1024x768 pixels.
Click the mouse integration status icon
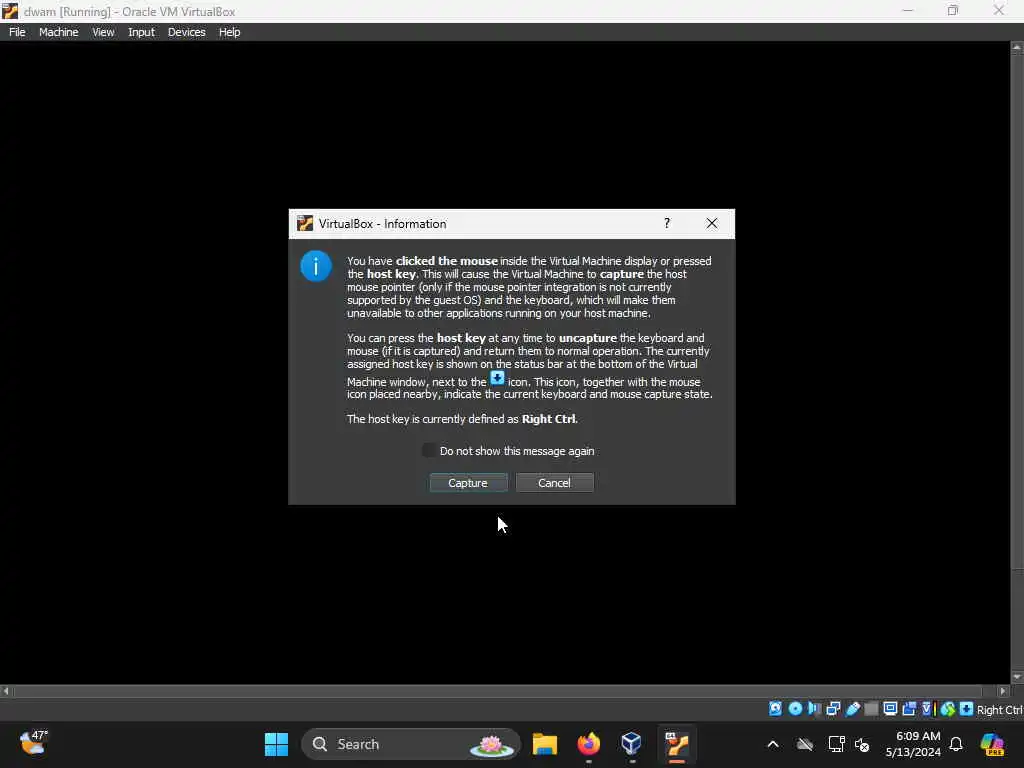point(948,709)
